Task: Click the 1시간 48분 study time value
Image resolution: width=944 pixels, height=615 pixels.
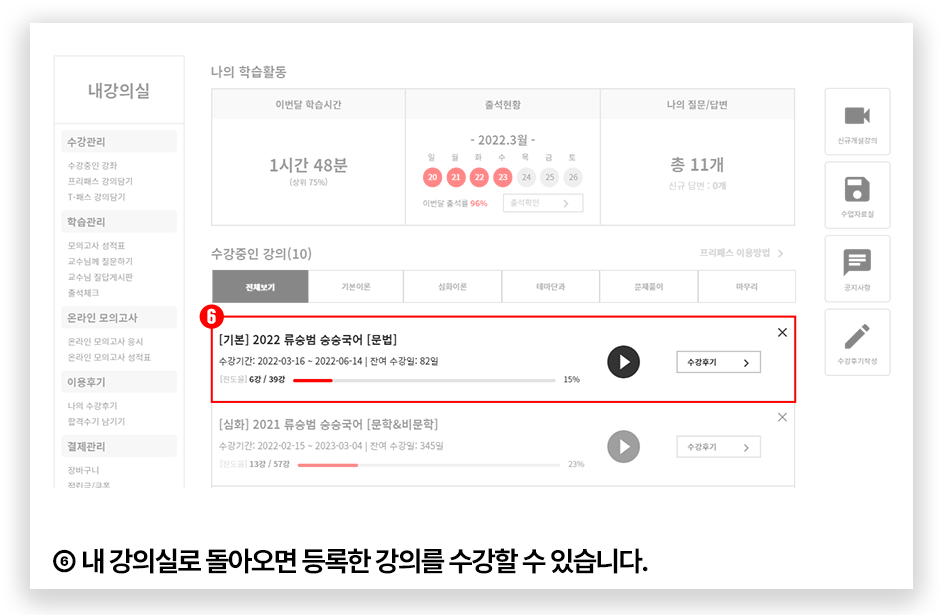Action: coord(308,165)
